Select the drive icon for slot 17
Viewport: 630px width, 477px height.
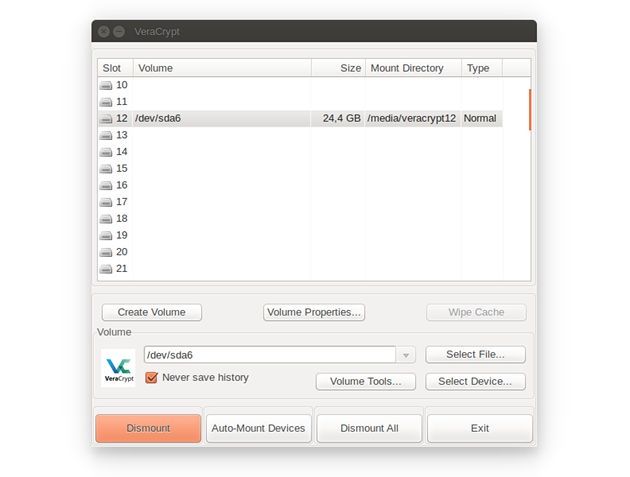click(106, 202)
